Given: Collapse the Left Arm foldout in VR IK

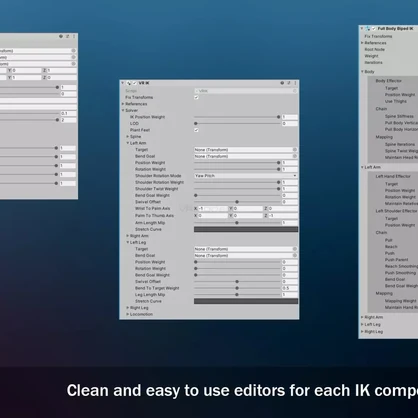Looking at the screenshot, I should pyautogui.click(x=127, y=143).
